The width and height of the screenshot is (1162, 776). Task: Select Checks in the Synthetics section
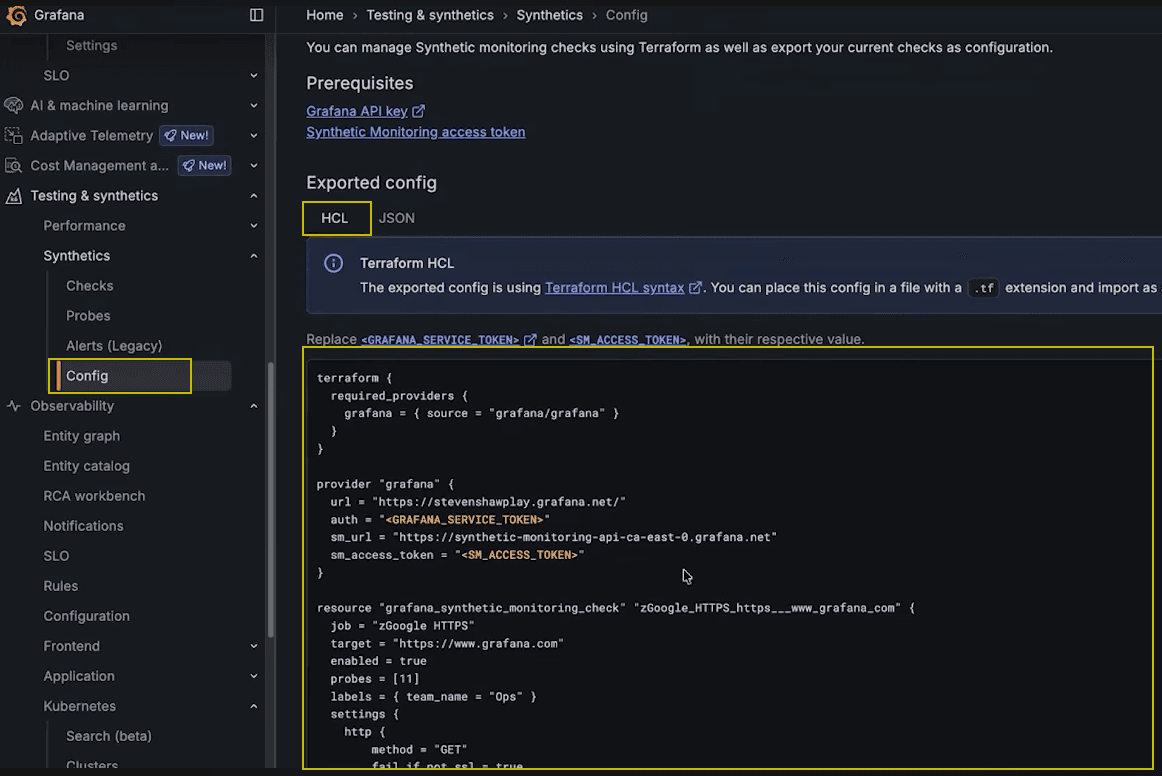pos(89,285)
